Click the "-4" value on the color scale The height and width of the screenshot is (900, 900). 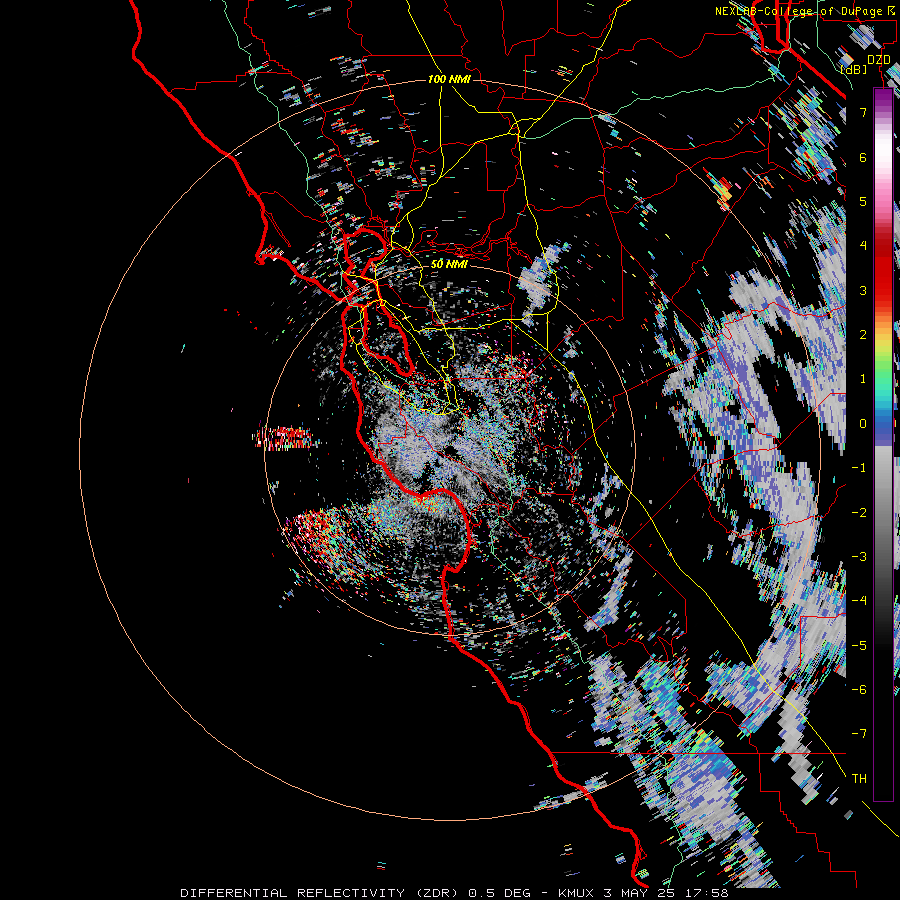pos(859,600)
